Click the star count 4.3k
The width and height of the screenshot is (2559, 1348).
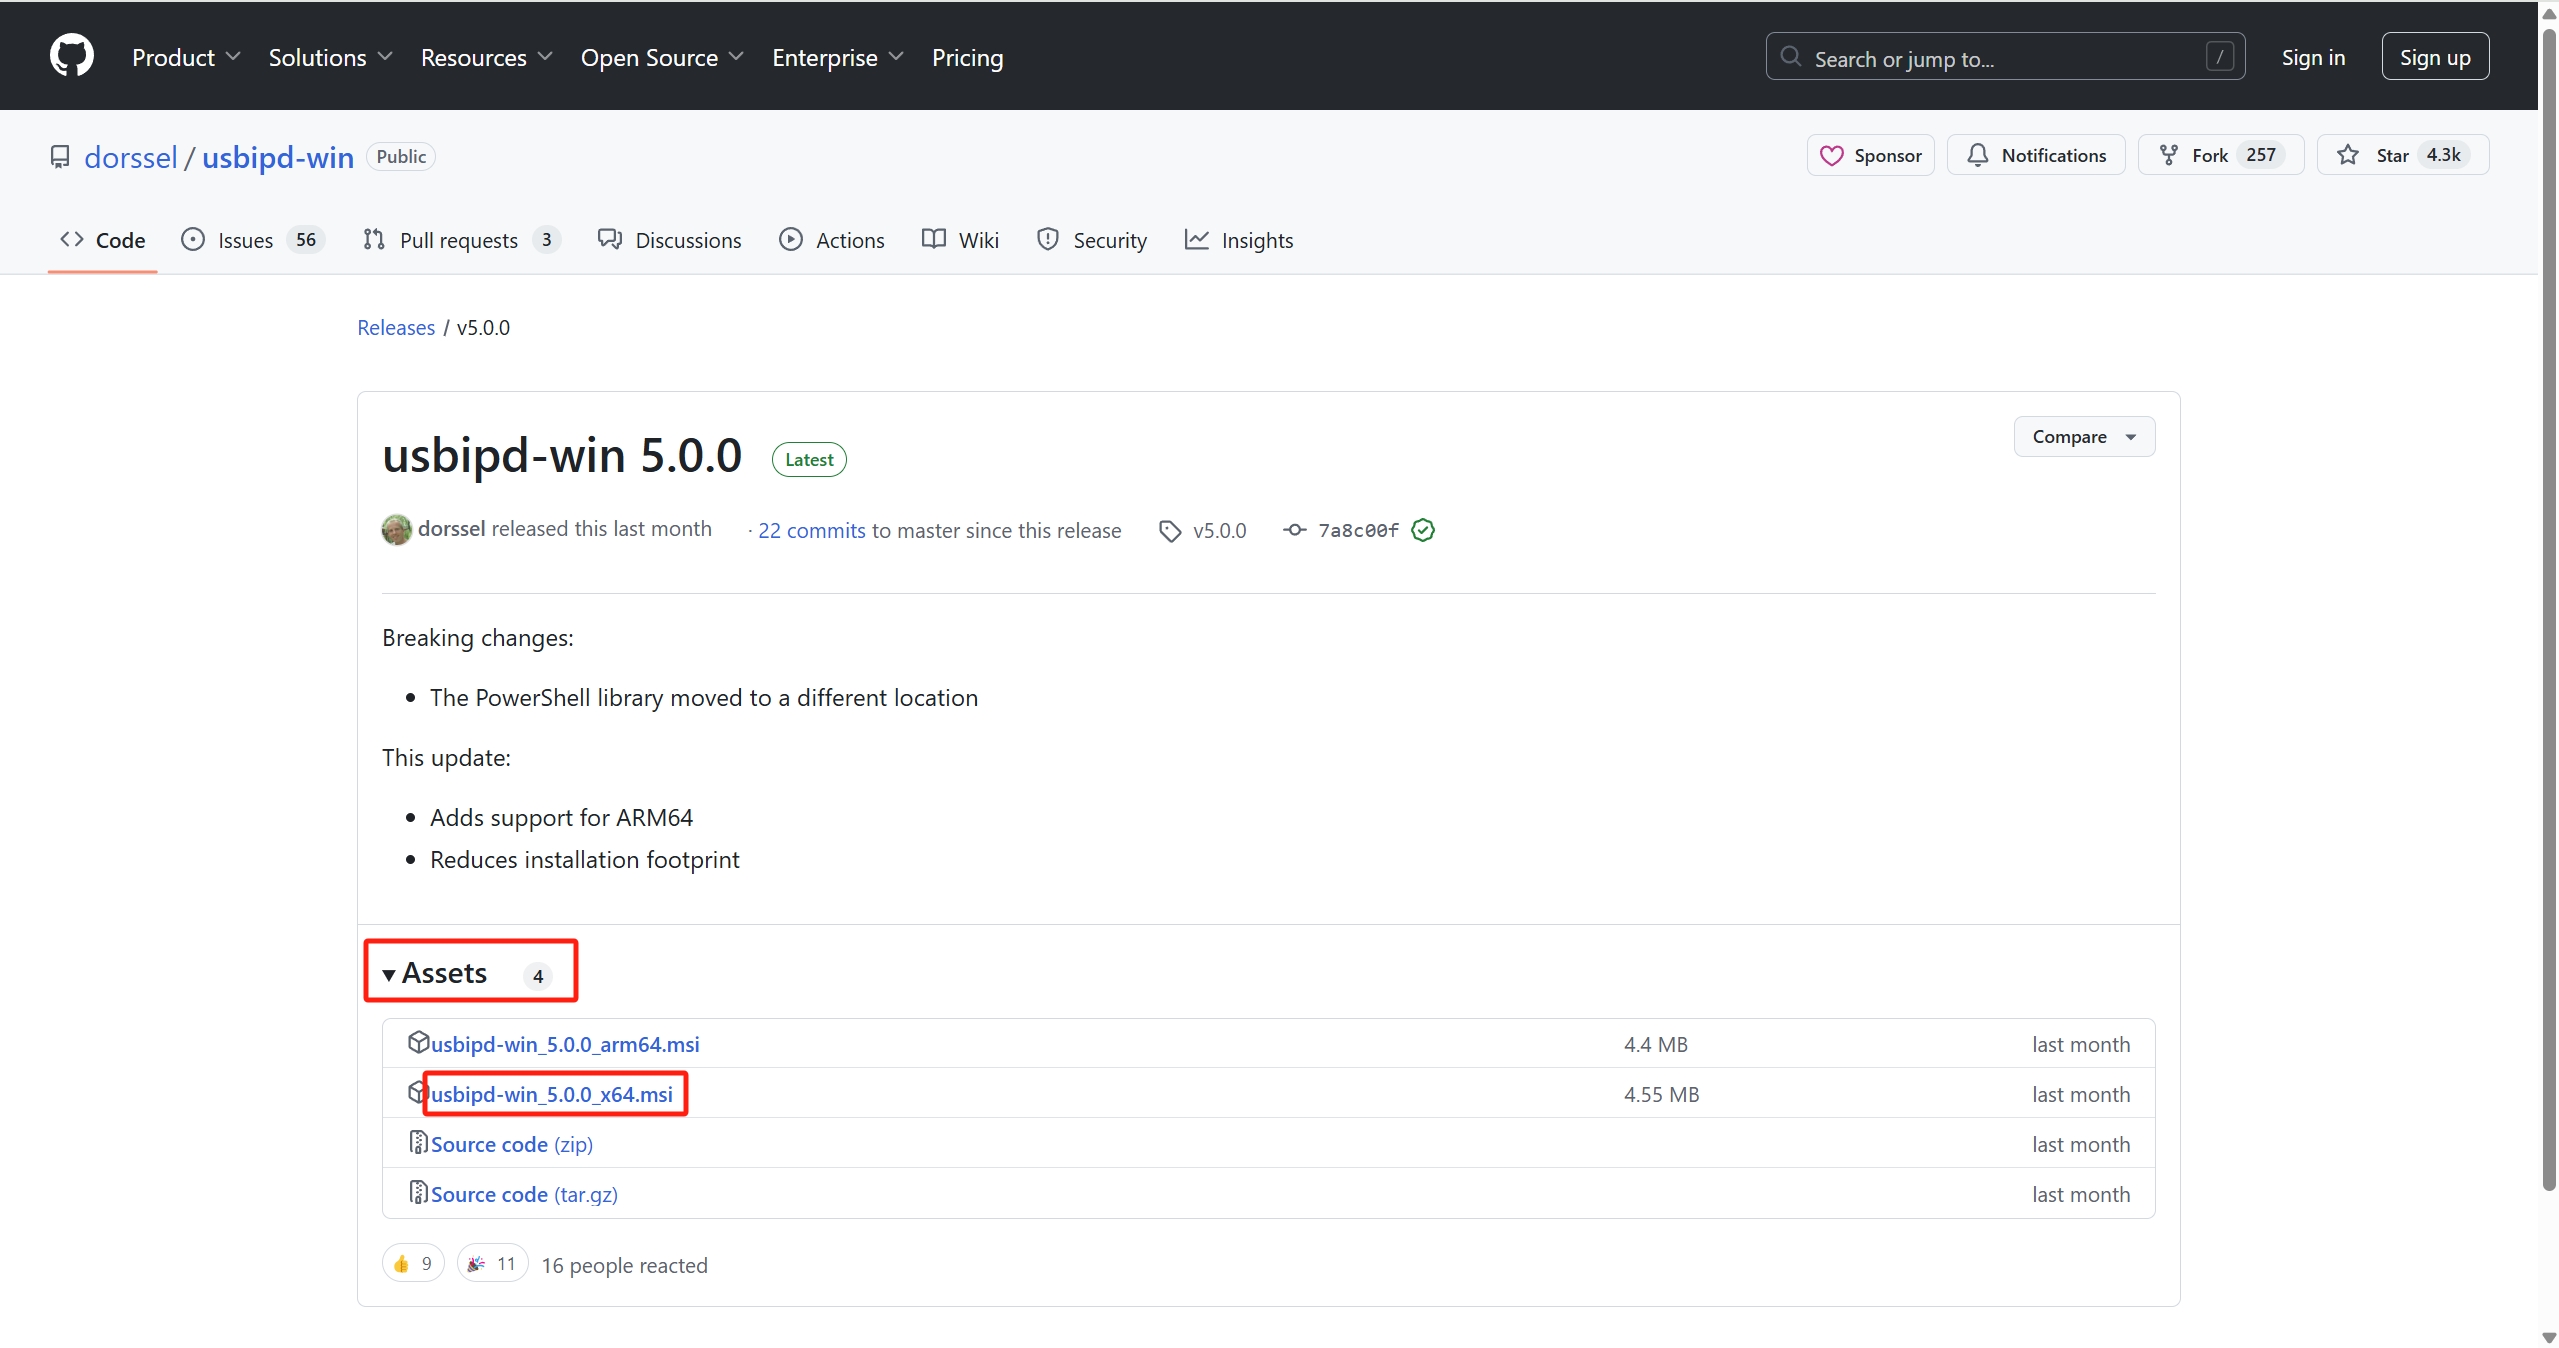(x=2443, y=155)
